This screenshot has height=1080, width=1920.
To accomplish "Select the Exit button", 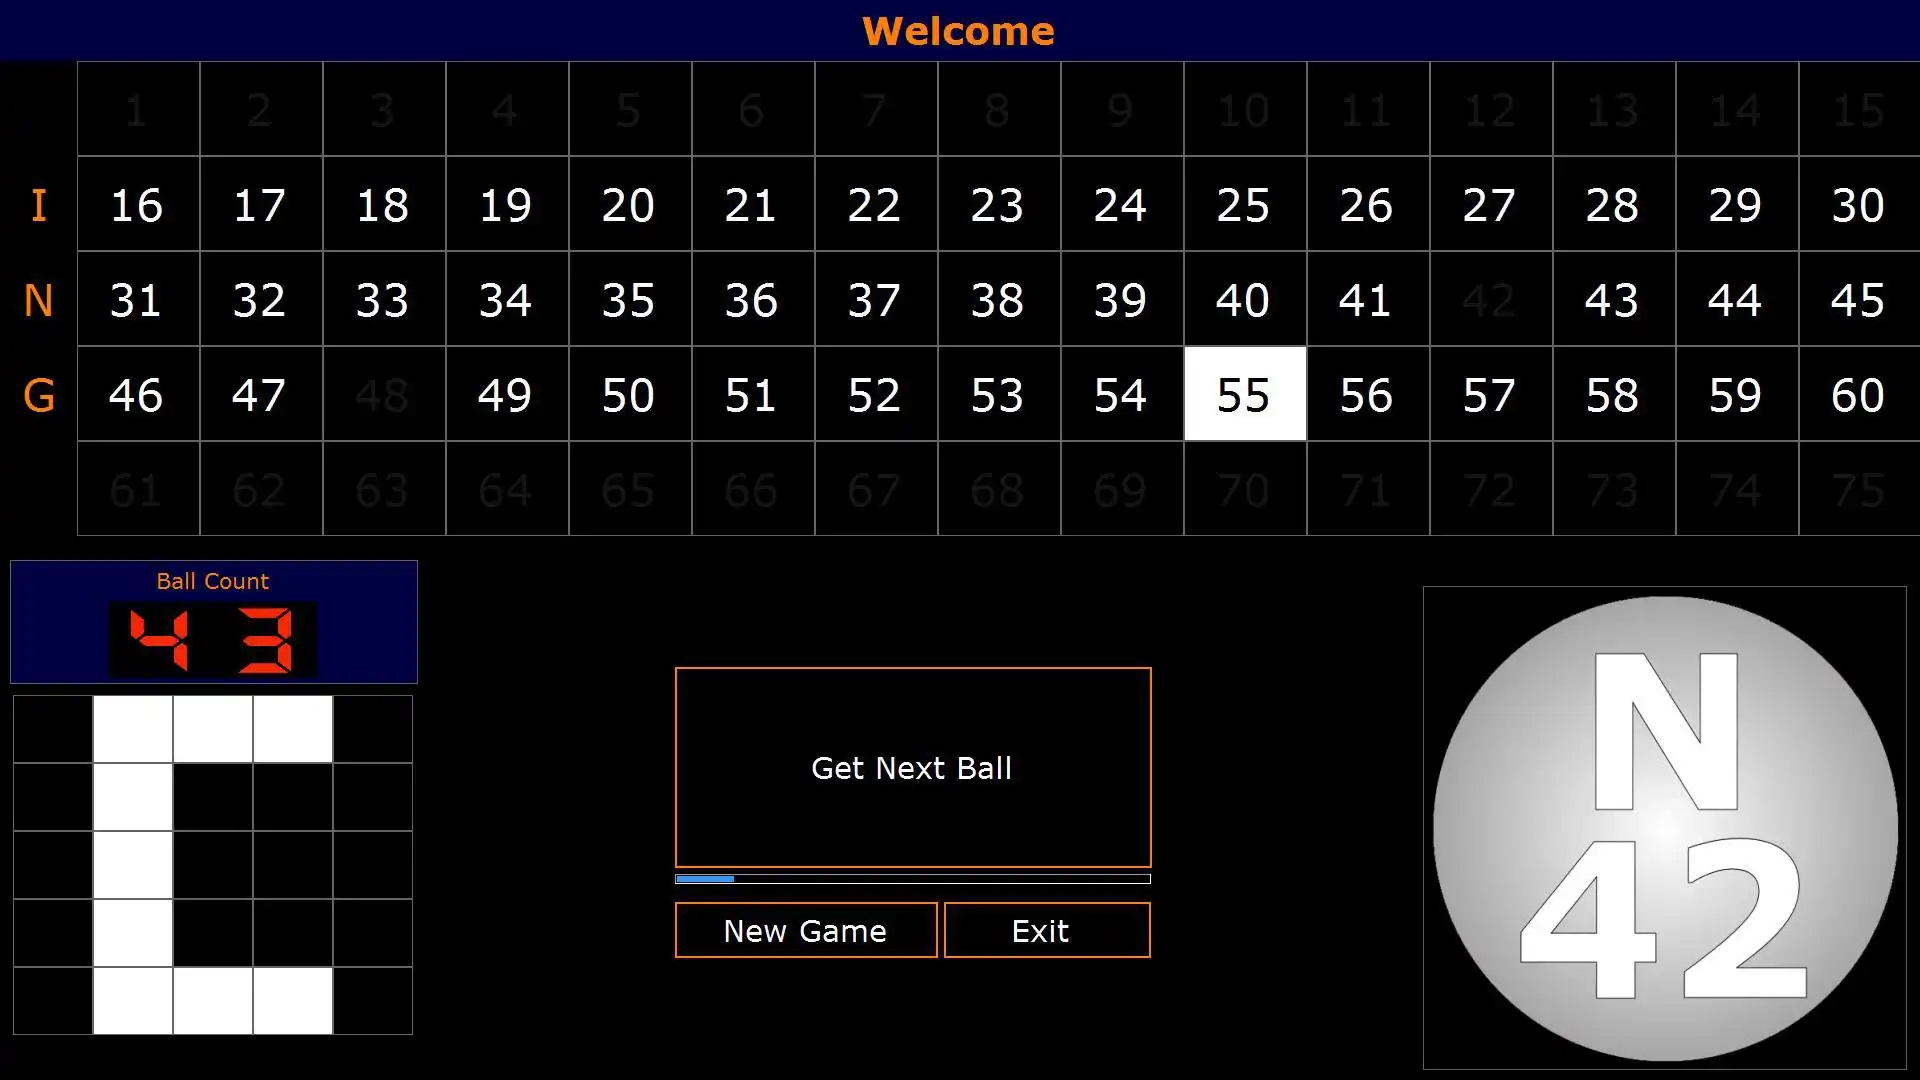I will tap(1040, 930).
